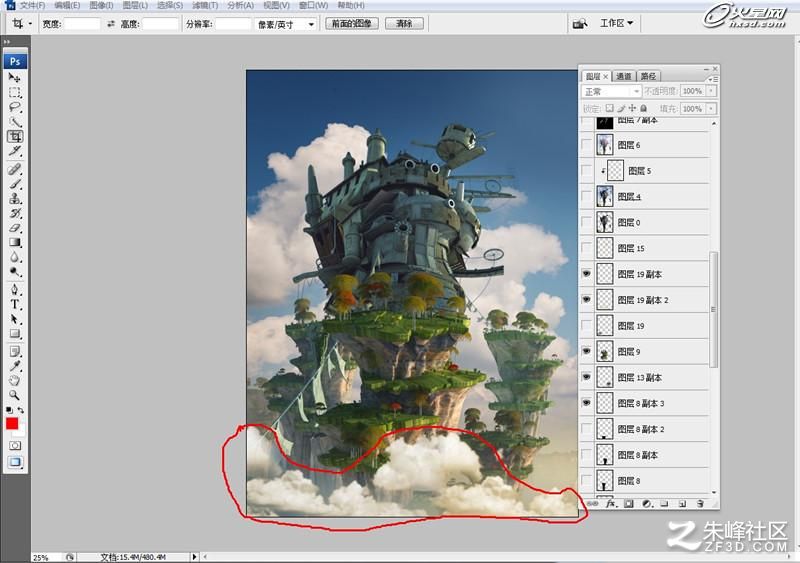800x563 pixels.
Task: Show layer 图层 0
Action: (x=587, y=222)
